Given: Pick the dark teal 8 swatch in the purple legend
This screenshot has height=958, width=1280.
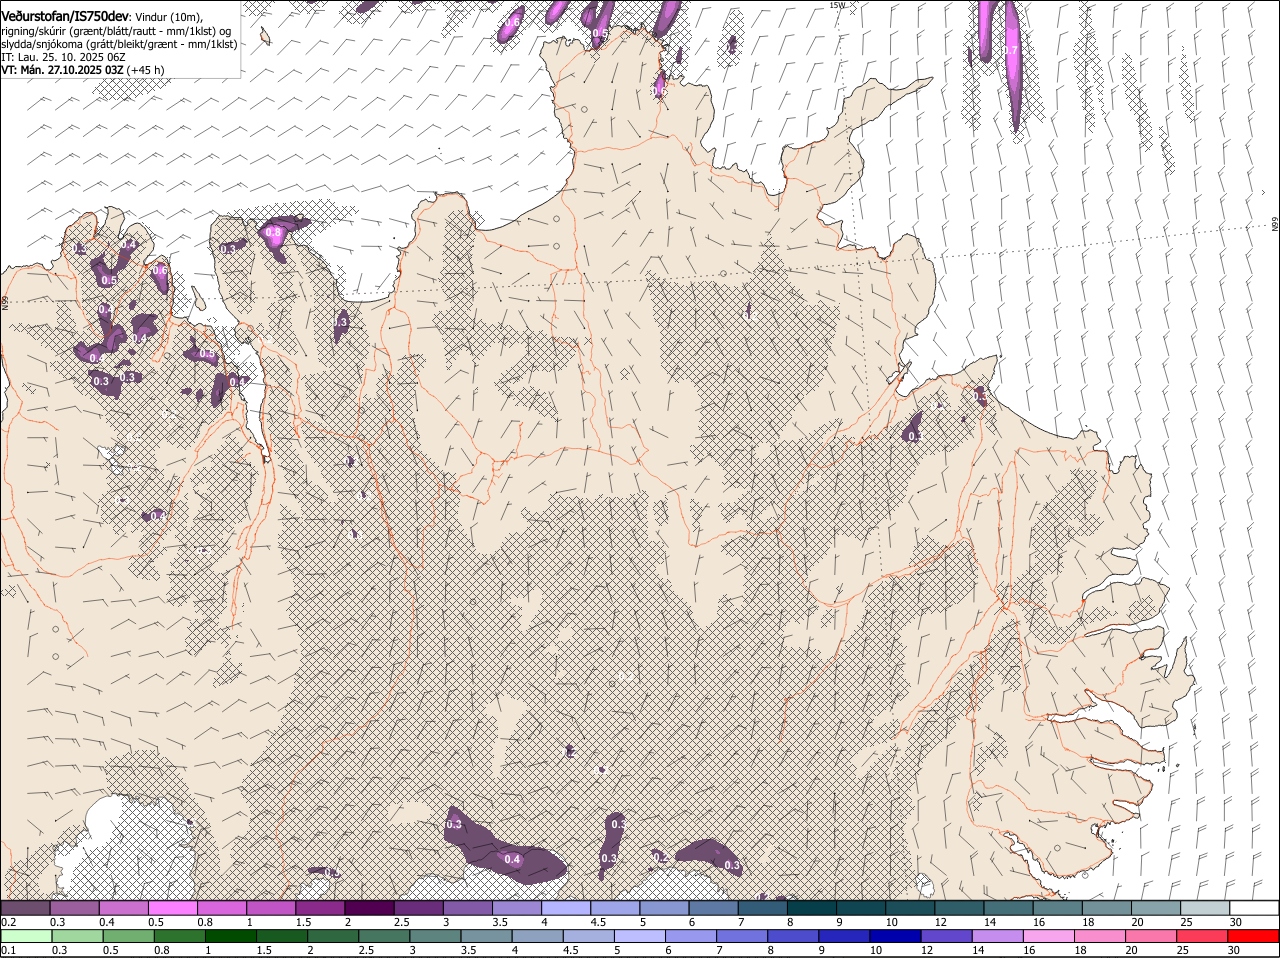Looking at the screenshot, I should point(811,908).
